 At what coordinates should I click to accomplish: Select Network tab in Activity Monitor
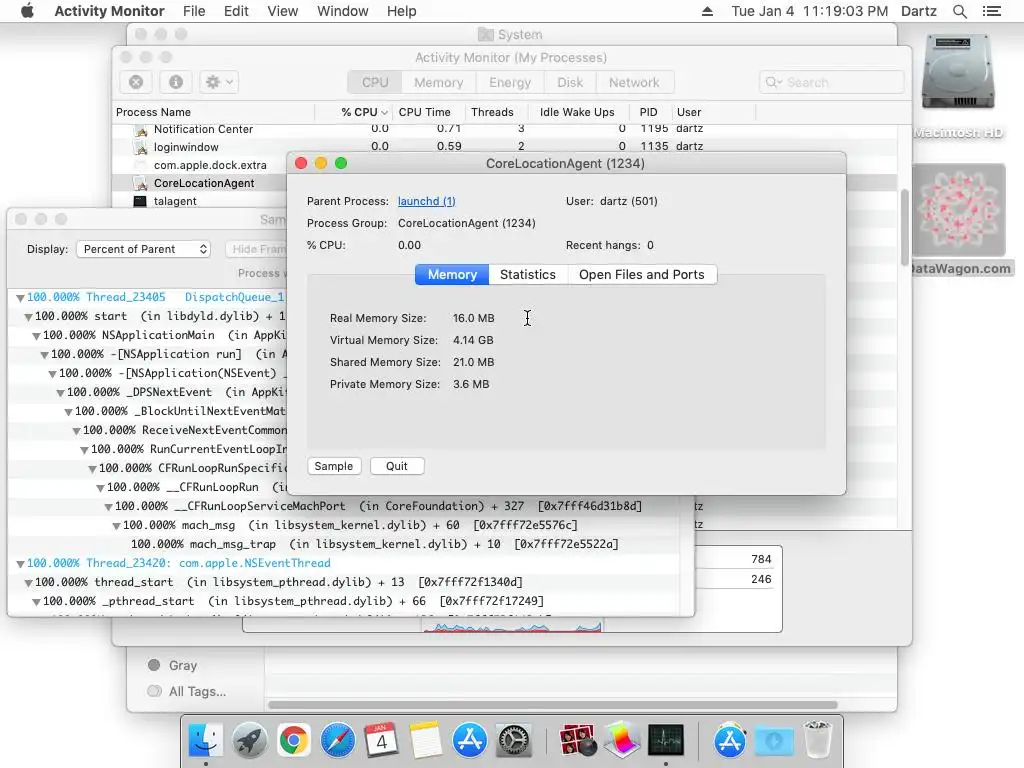point(634,82)
